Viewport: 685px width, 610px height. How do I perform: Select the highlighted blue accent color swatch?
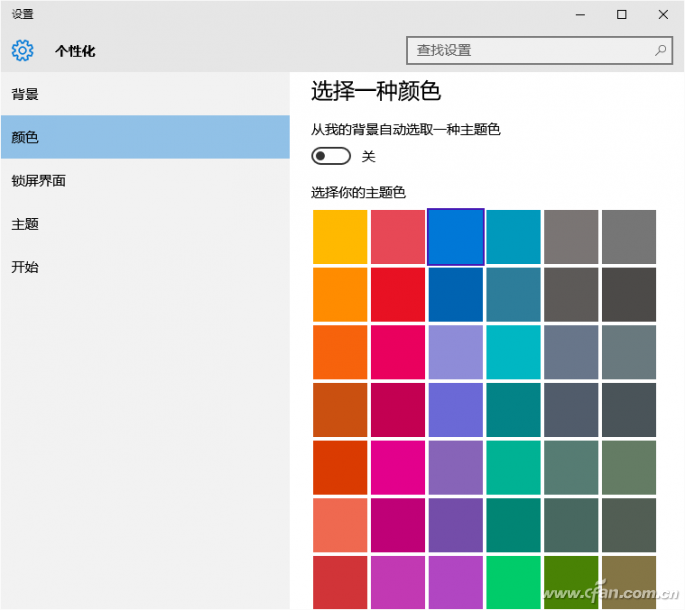click(456, 237)
